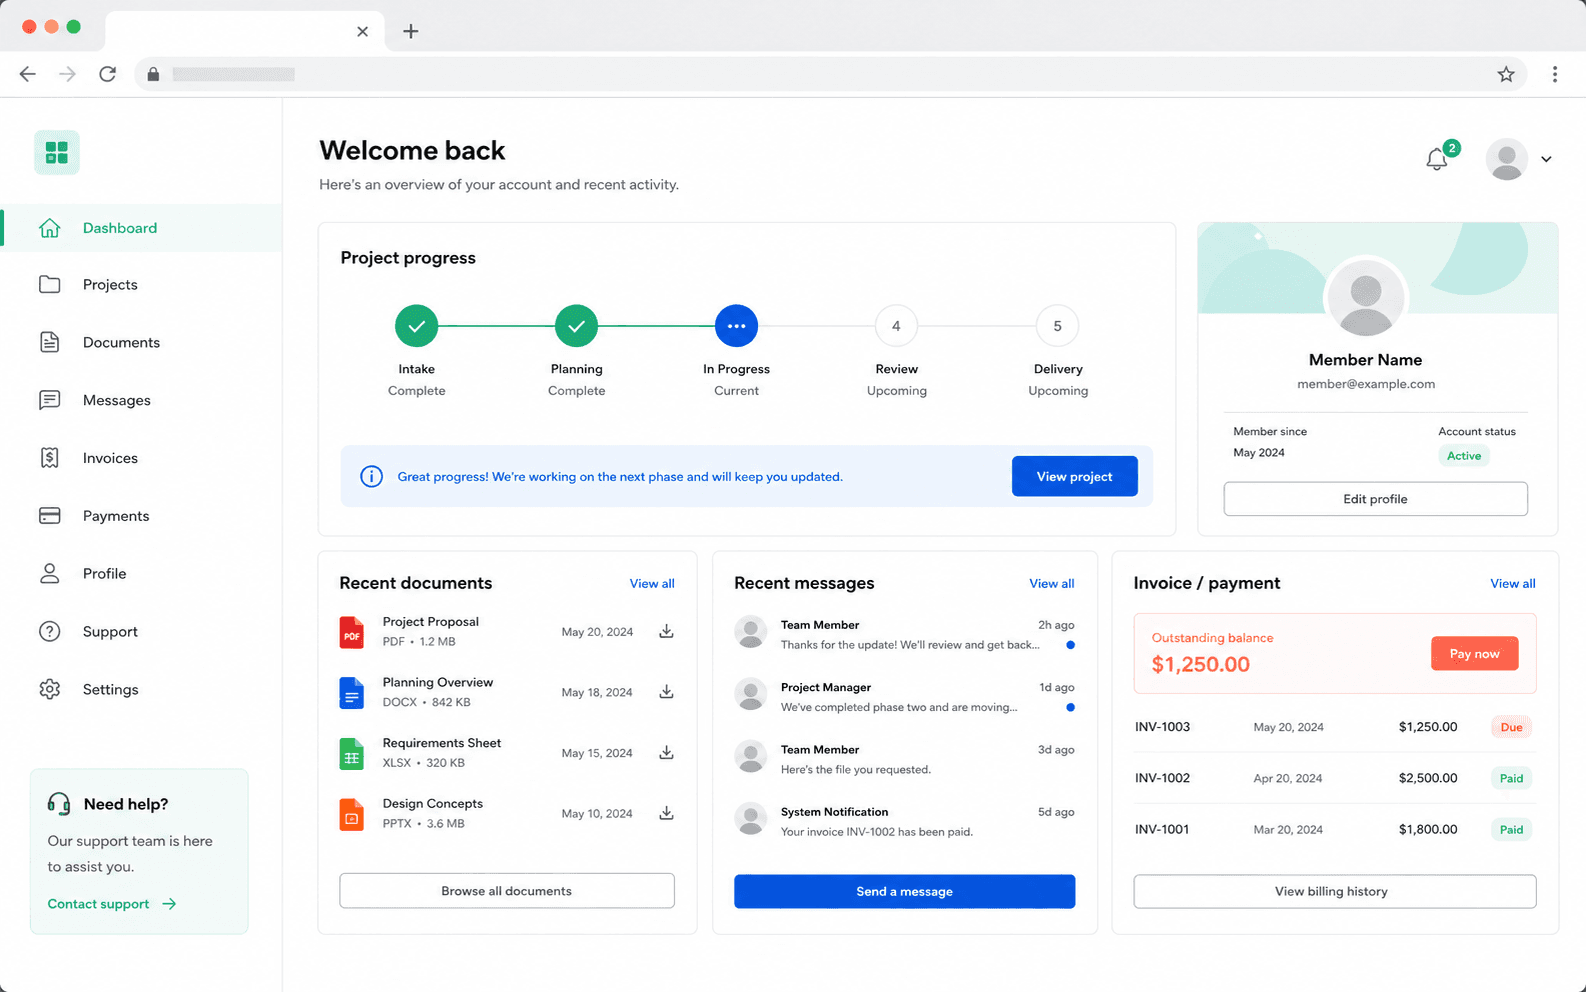Click the Pay now button
This screenshot has height=992, width=1586.
point(1475,654)
